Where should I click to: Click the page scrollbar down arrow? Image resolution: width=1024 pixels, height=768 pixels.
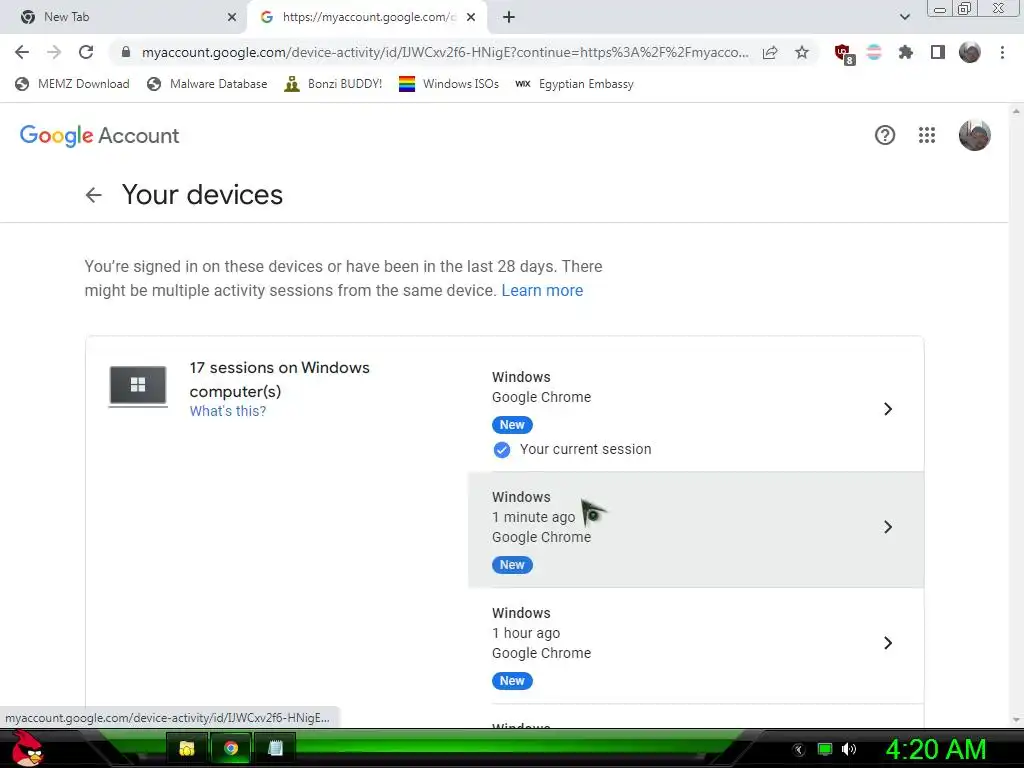tap(1016, 720)
